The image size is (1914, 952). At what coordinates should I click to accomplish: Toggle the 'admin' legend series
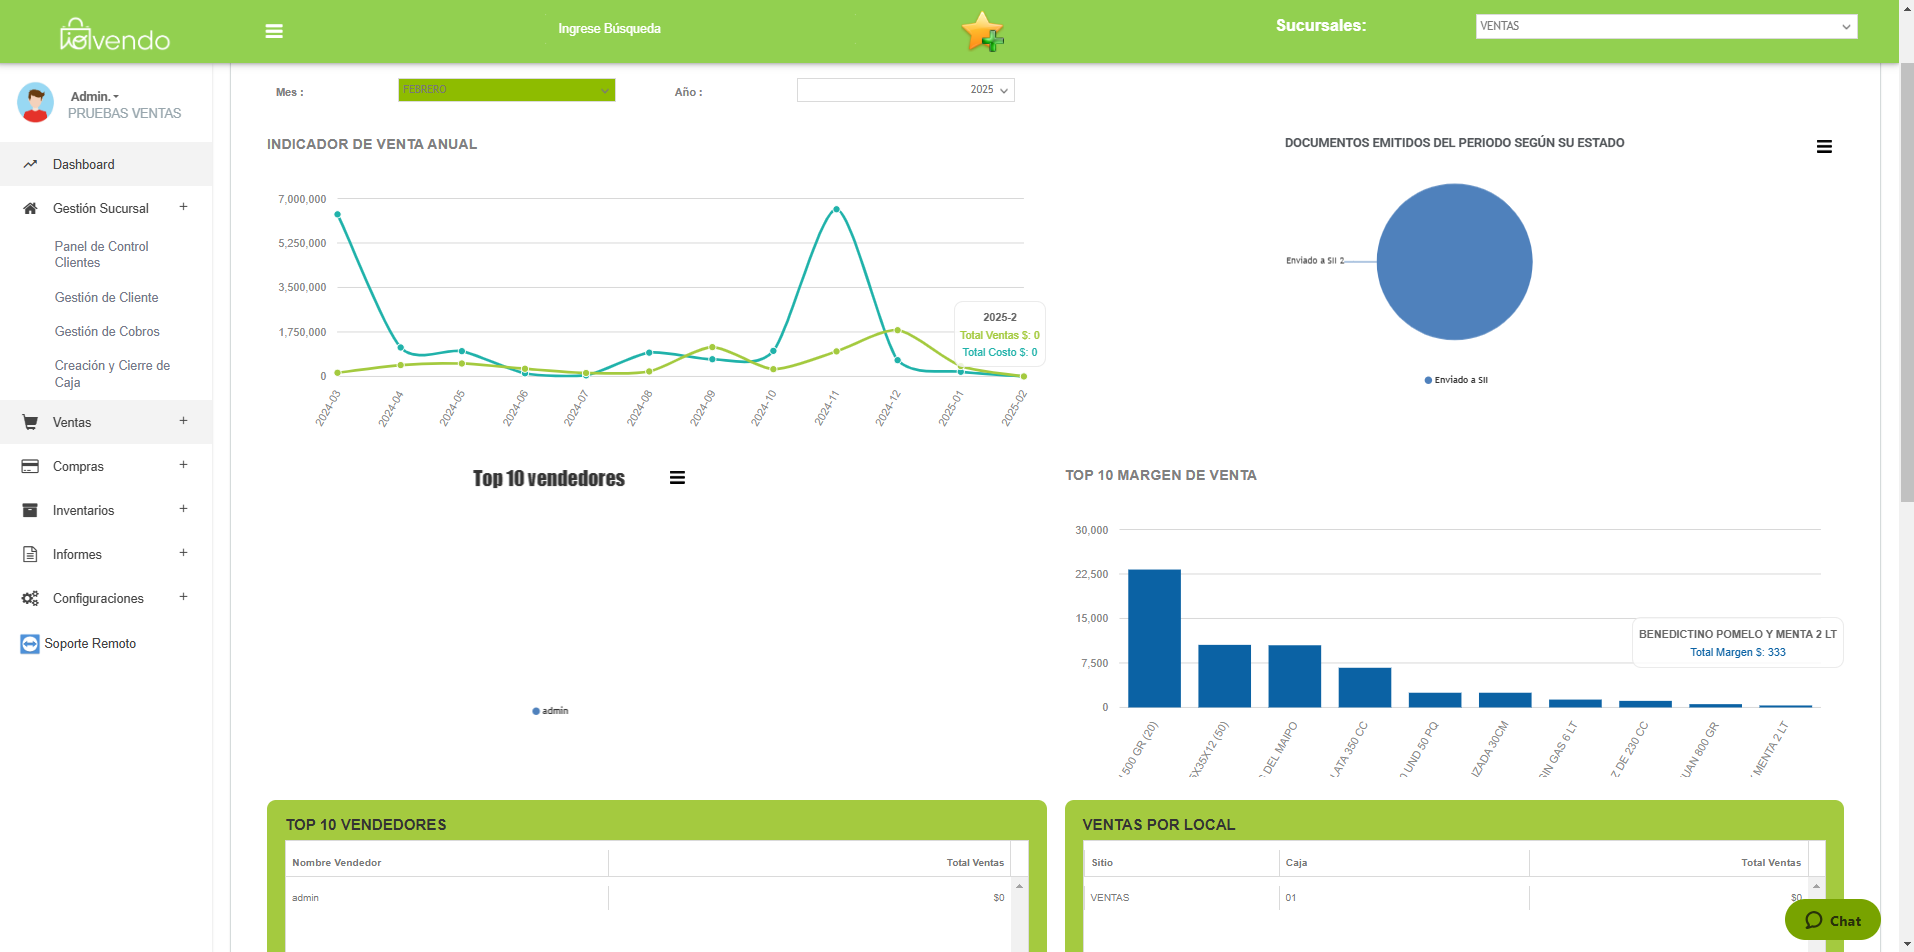pyautogui.click(x=550, y=711)
